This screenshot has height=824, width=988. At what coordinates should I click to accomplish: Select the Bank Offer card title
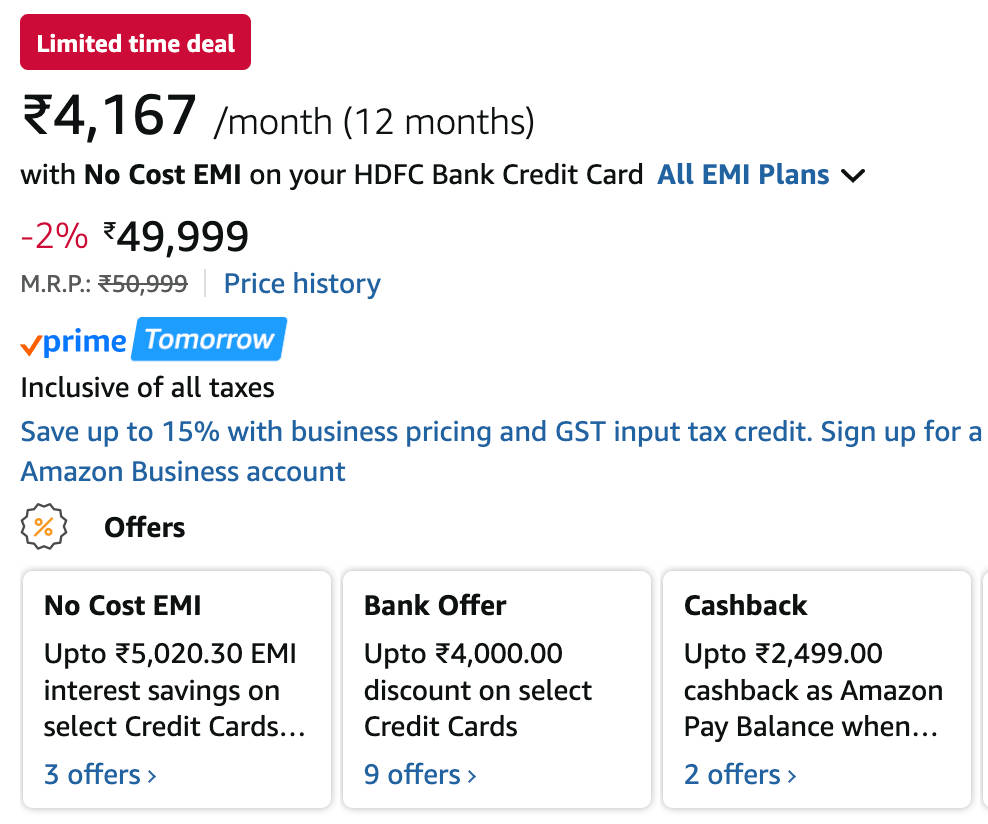click(435, 605)
